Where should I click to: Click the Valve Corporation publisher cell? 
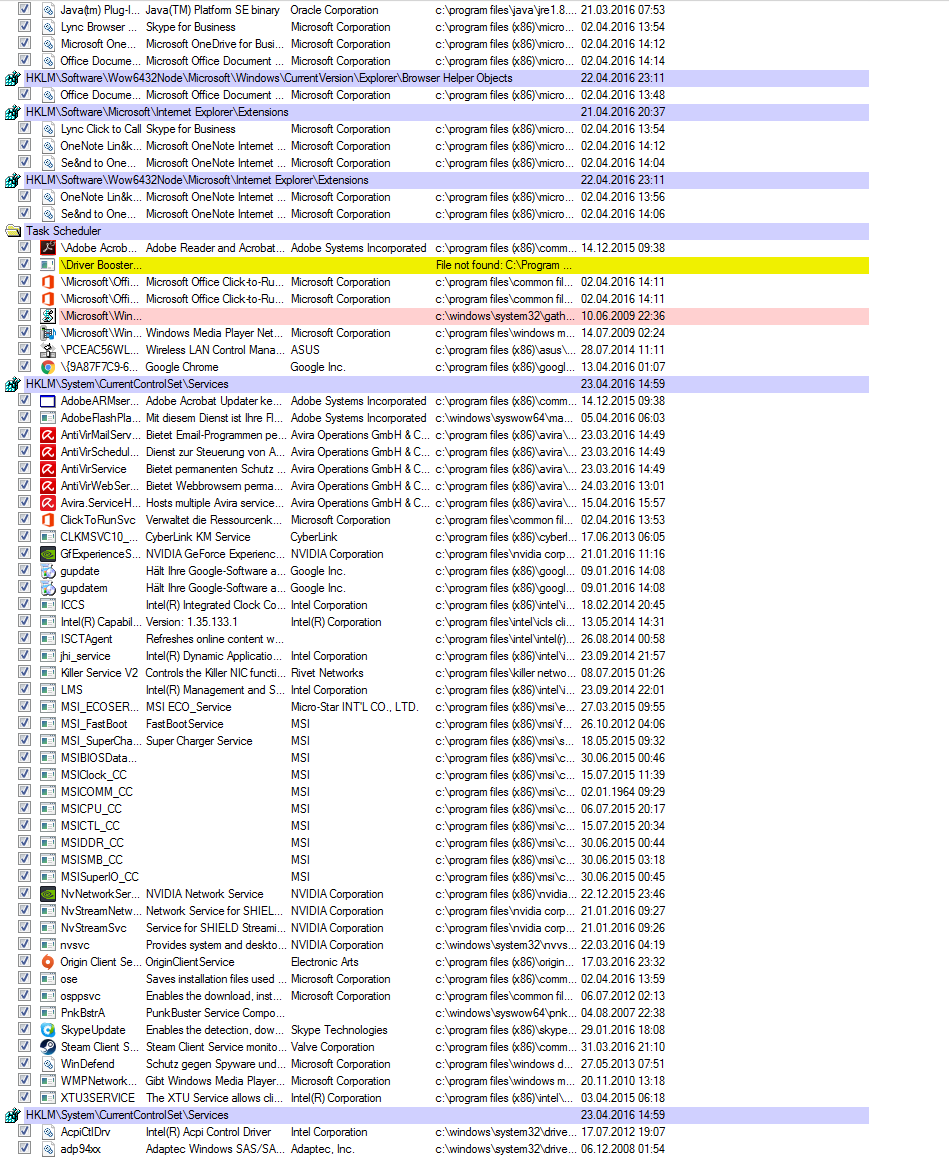[x=332, y=1046]
